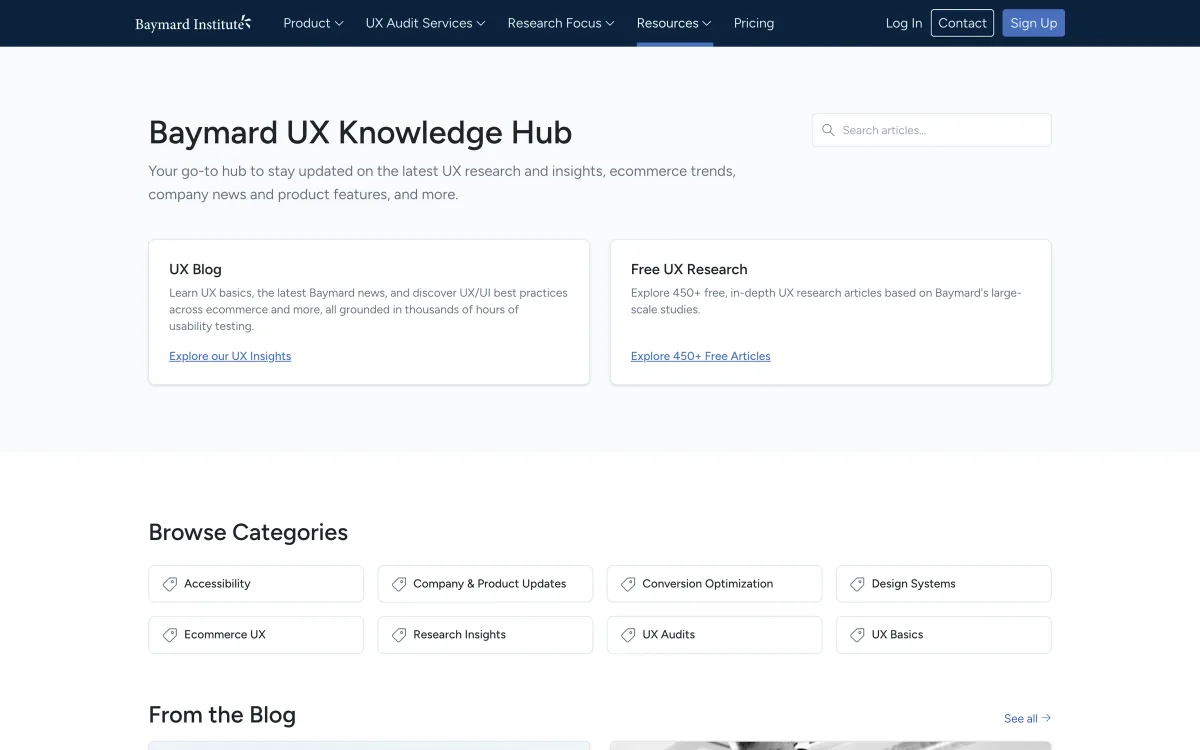
Task: Focus the Search articles field
Action: pyautogui.click(x=932, y=130)
